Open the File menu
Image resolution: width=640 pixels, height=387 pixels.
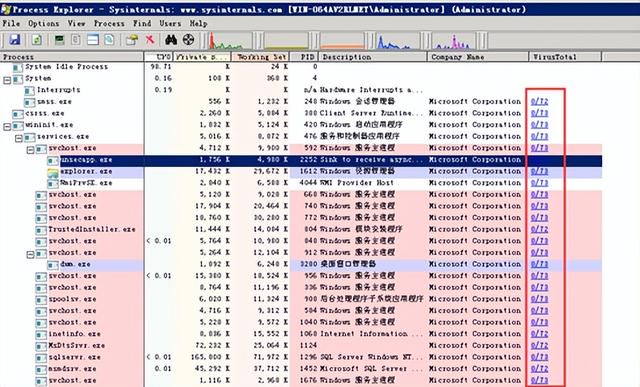(x=11, y=24)
